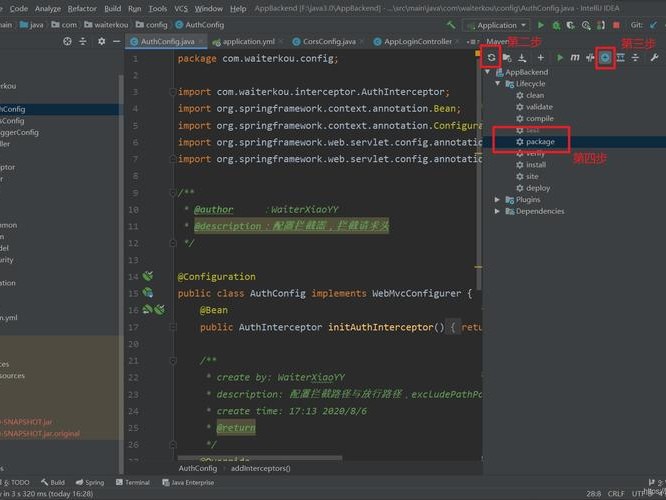666x500 pixels.
Task: Expand Plugins node in Maven tree
Action: (x=497, y=199)
